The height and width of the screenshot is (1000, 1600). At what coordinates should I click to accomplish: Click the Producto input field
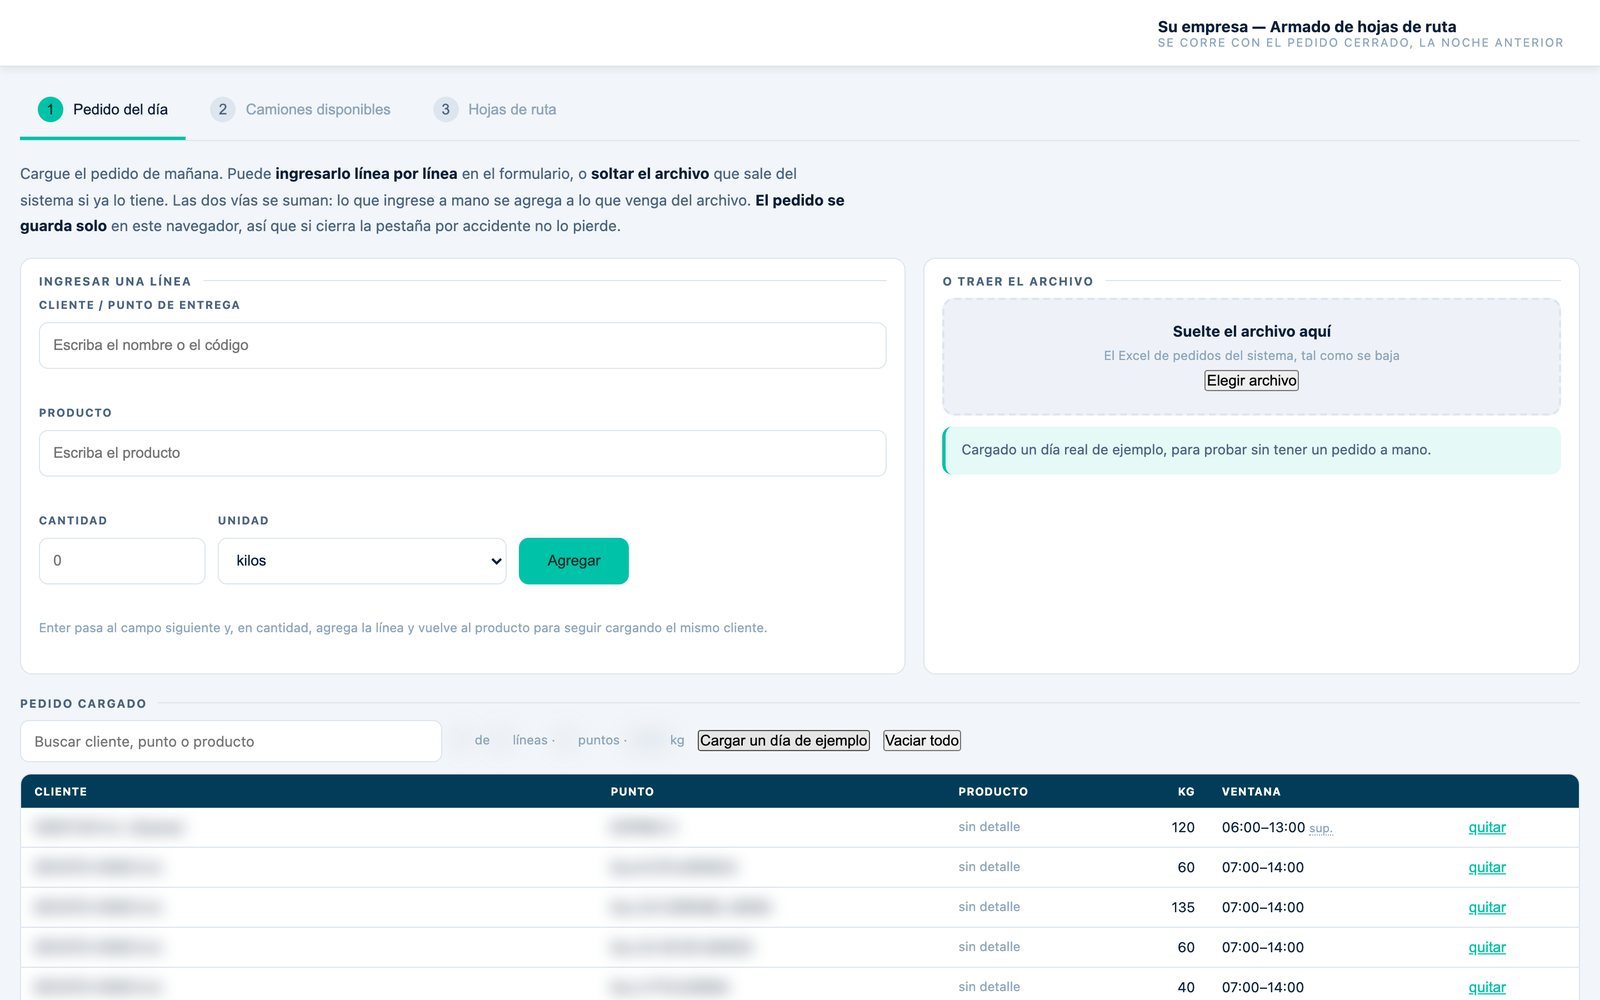click(x=462, y=453)
